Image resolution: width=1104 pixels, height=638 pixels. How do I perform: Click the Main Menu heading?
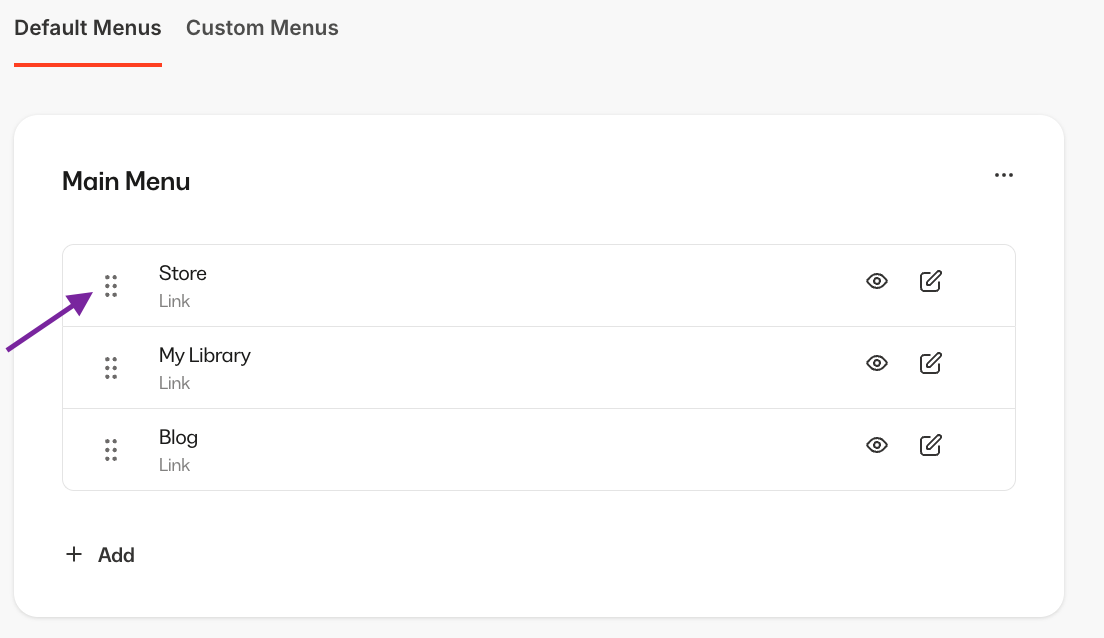coord(126,181)
